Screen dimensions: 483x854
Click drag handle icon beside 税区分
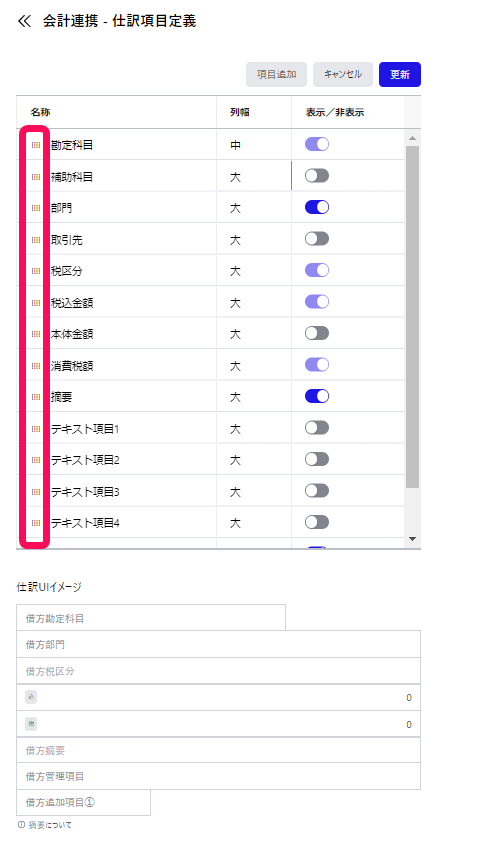tap(36, 271)
